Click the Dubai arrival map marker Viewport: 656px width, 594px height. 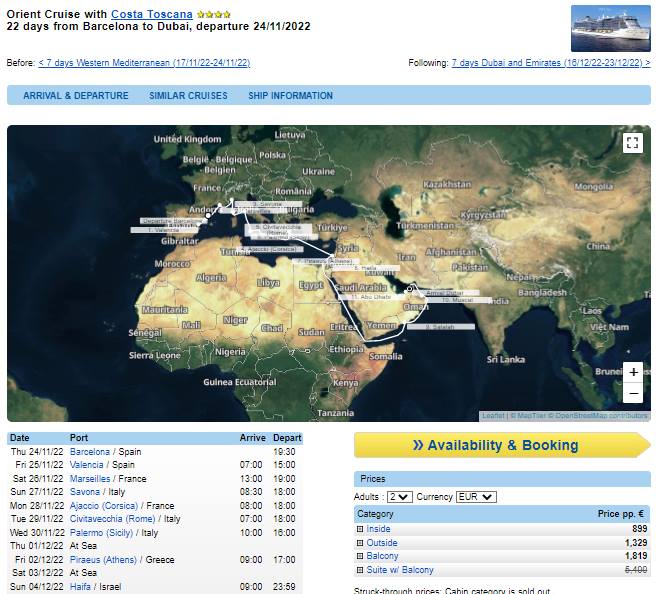click(x=410, y=289)
